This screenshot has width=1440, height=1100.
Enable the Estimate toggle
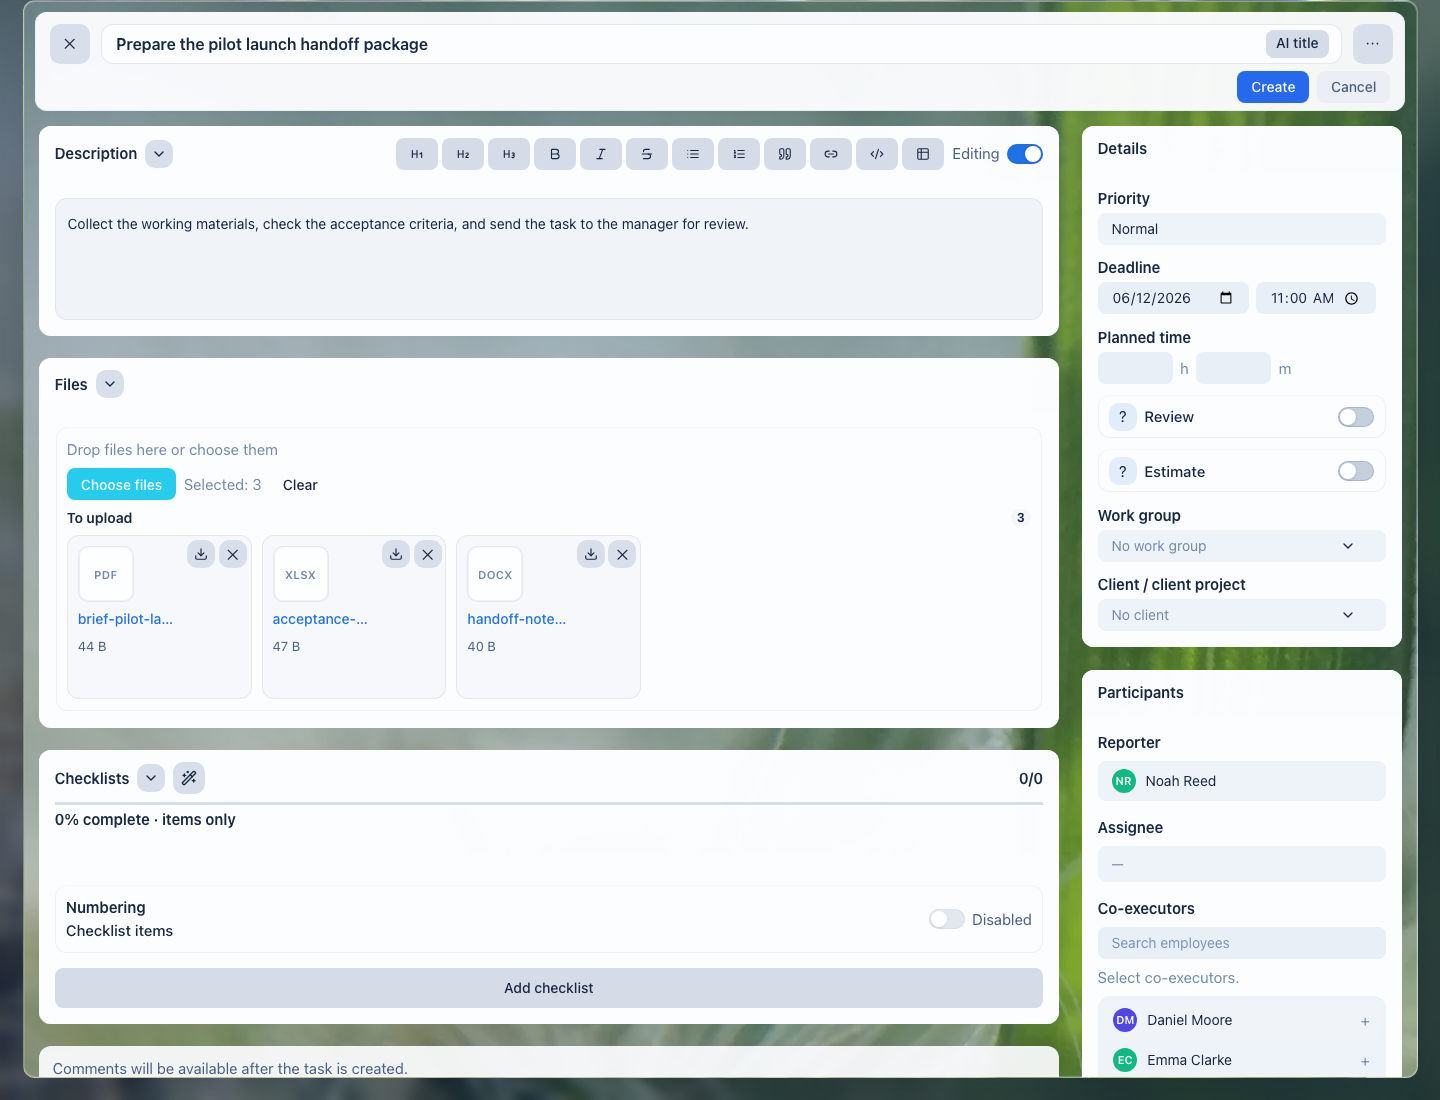[1356, 471]
